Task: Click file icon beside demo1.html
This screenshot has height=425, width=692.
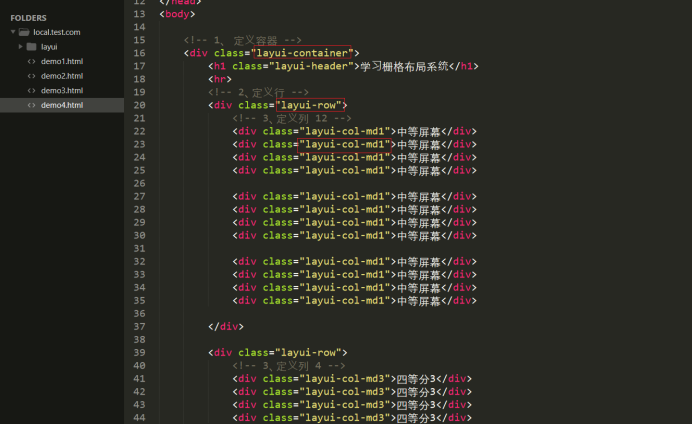Action: [x=31, y=61]
